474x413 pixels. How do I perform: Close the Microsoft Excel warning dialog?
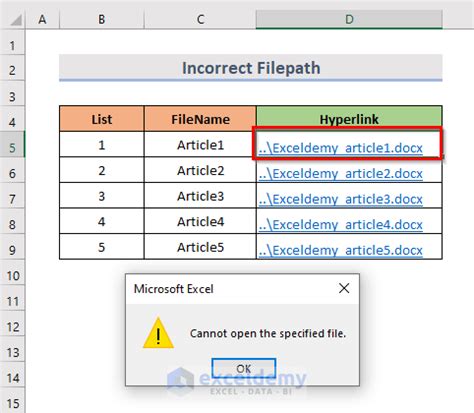(x=344, y=288)
